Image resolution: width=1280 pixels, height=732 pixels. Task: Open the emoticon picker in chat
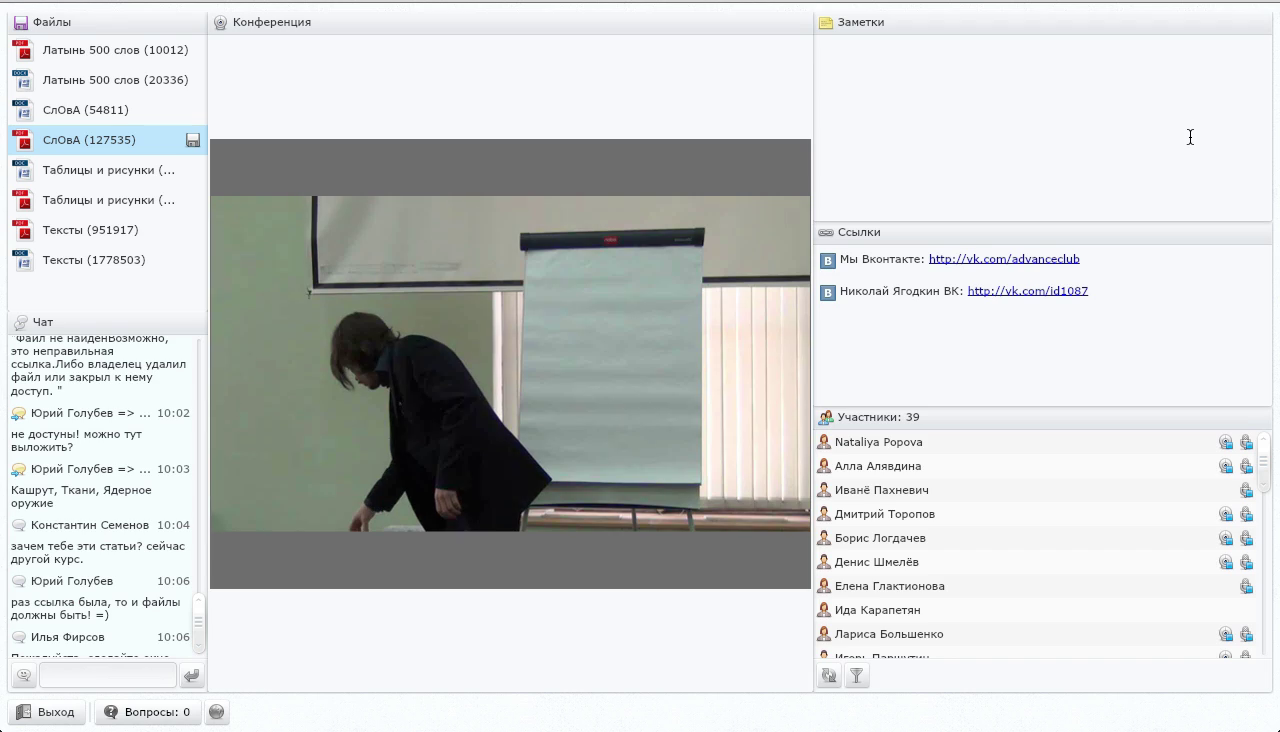pyautogui.click(x=24, y=675)
